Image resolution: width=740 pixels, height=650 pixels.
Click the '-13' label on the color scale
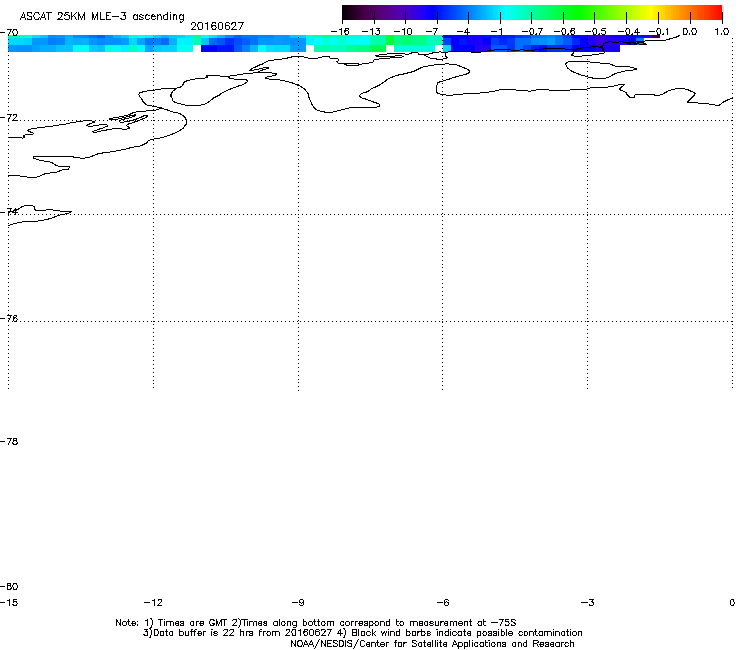coord(371,32)
